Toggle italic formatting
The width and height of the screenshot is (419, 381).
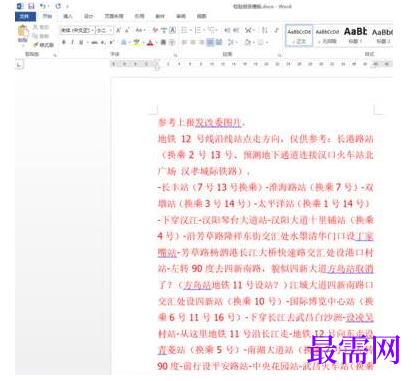click(72, 42)
